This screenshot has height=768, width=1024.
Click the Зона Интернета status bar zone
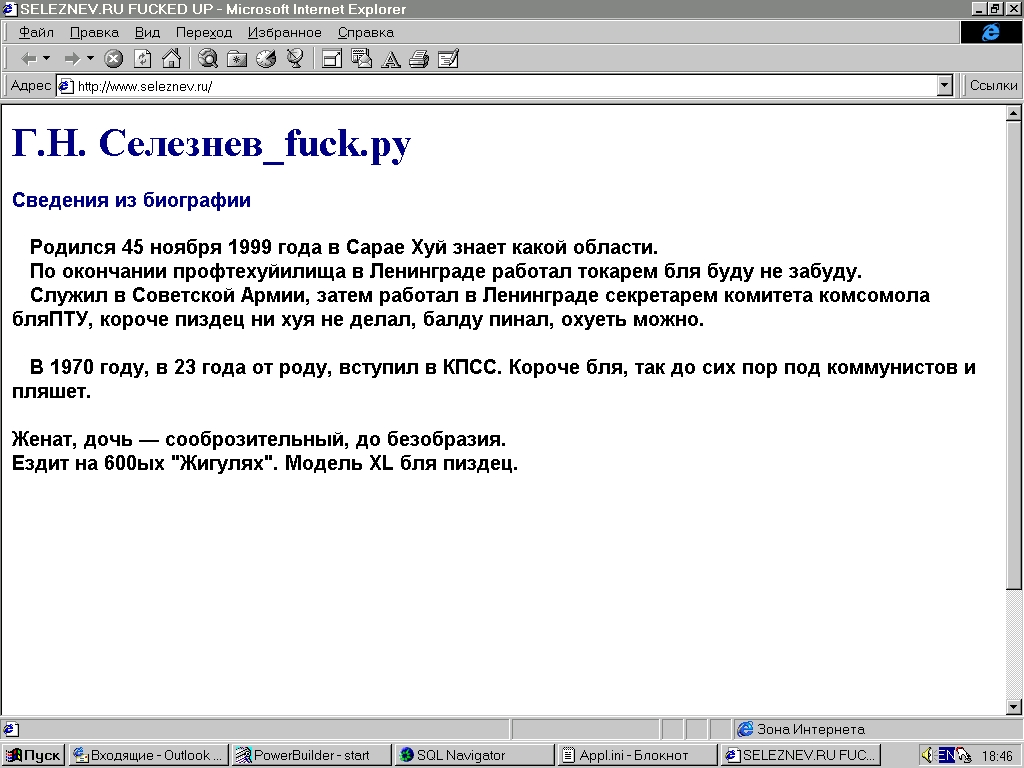point(878,729)
